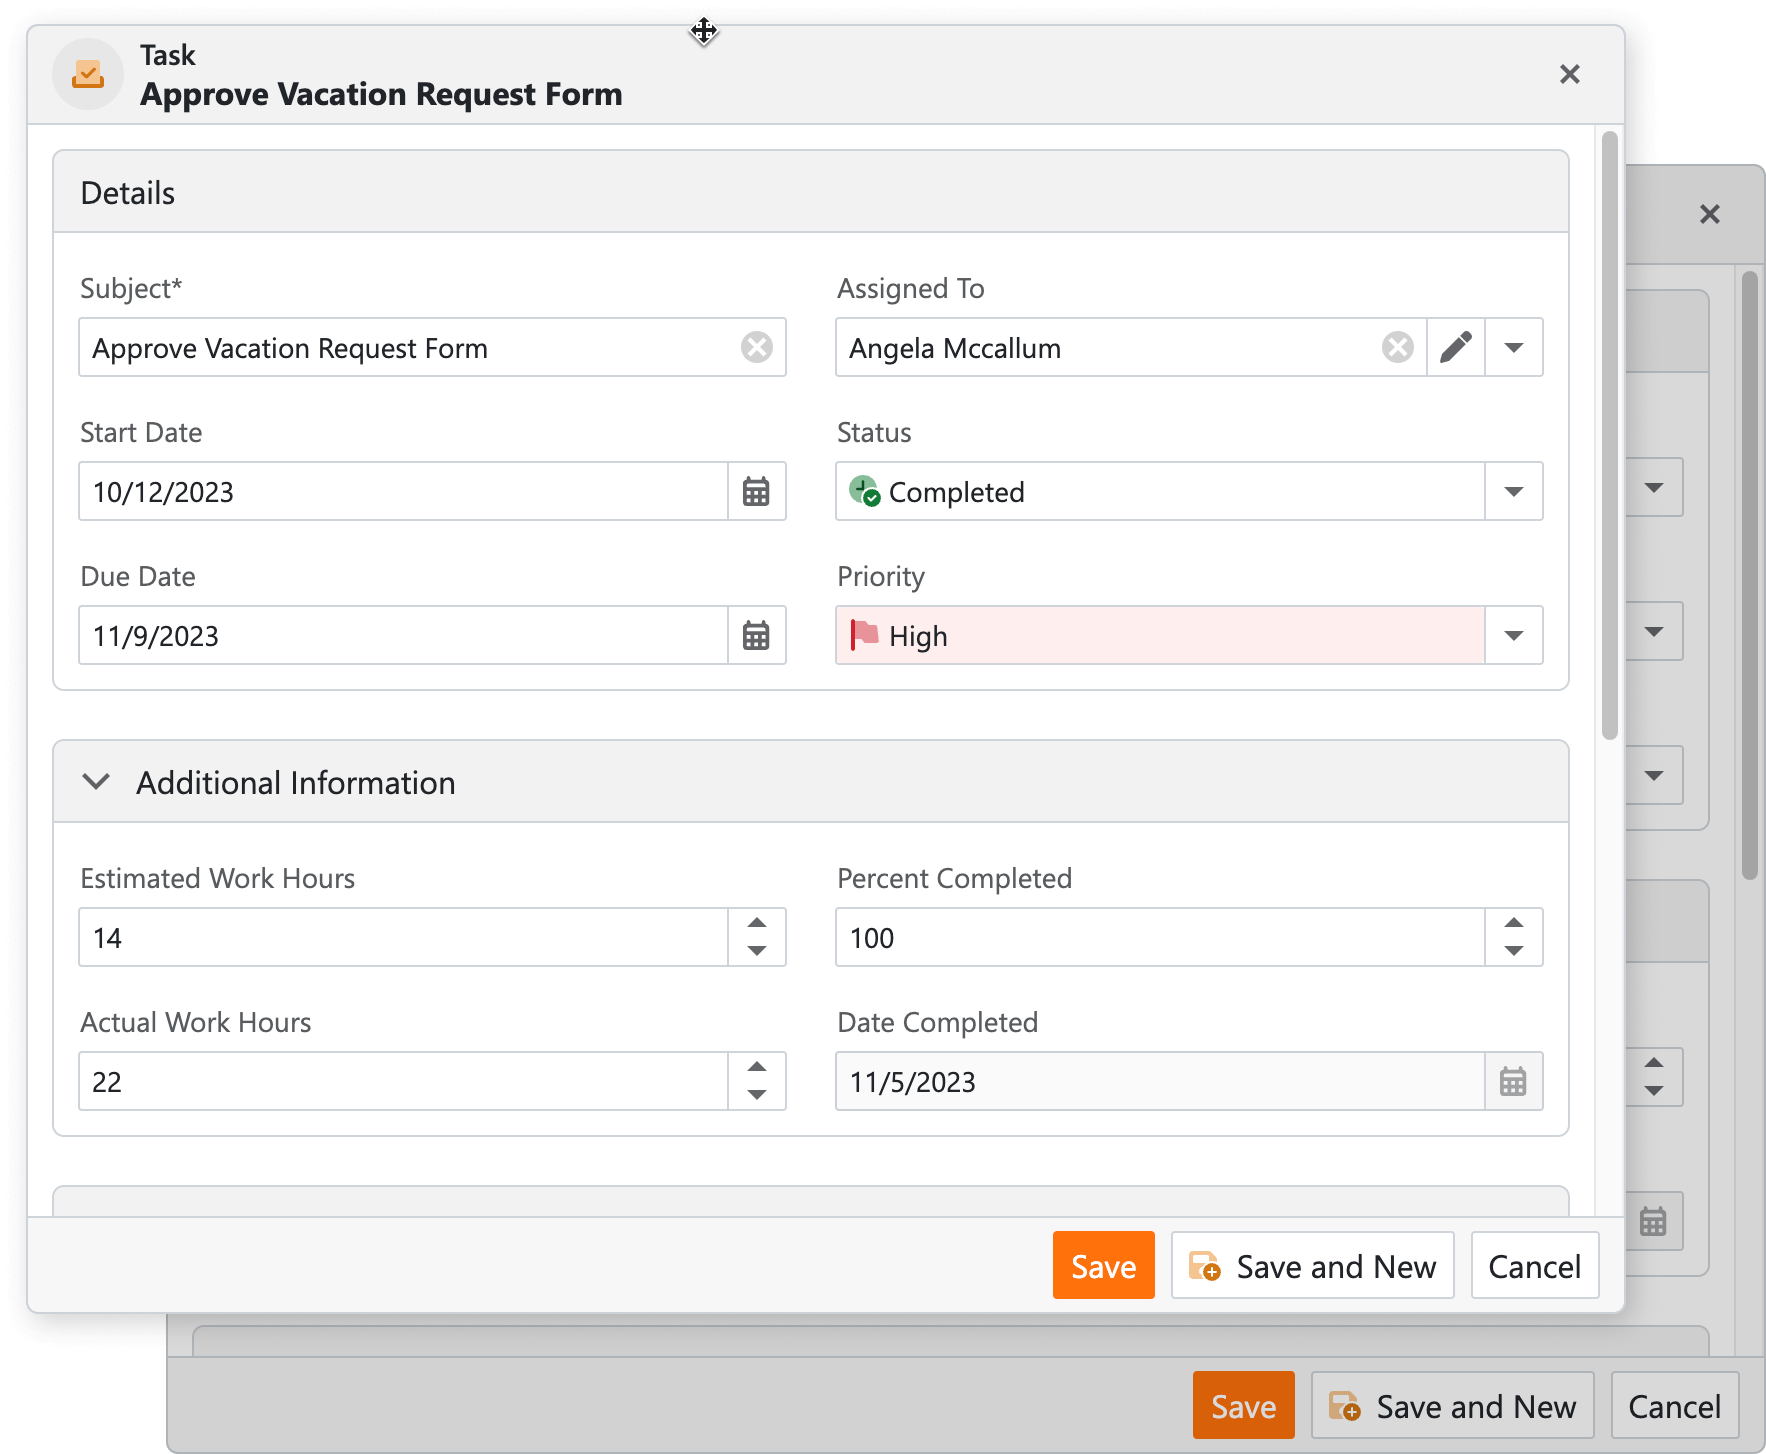Open the Due Date calendar picker
This screenshot has height=1454, width=1766.
[x=757, y=635]
